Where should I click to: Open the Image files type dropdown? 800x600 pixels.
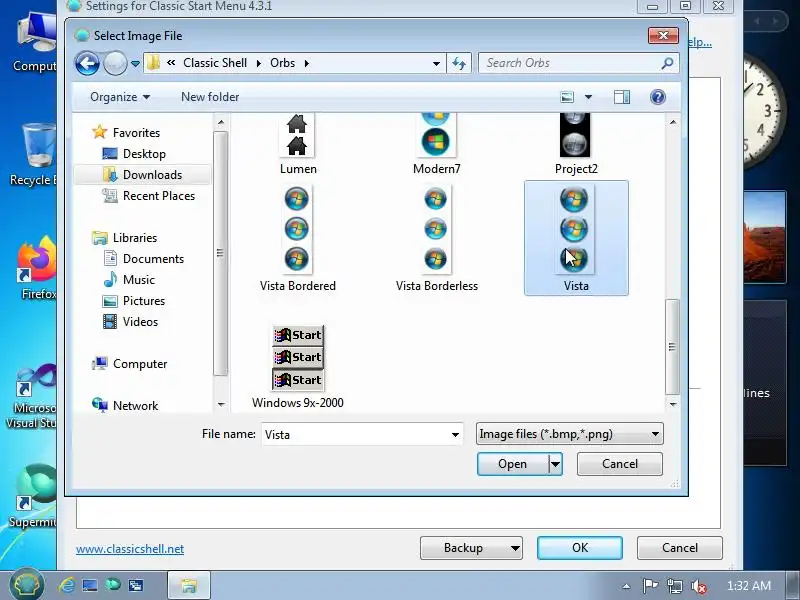[569, 434]
